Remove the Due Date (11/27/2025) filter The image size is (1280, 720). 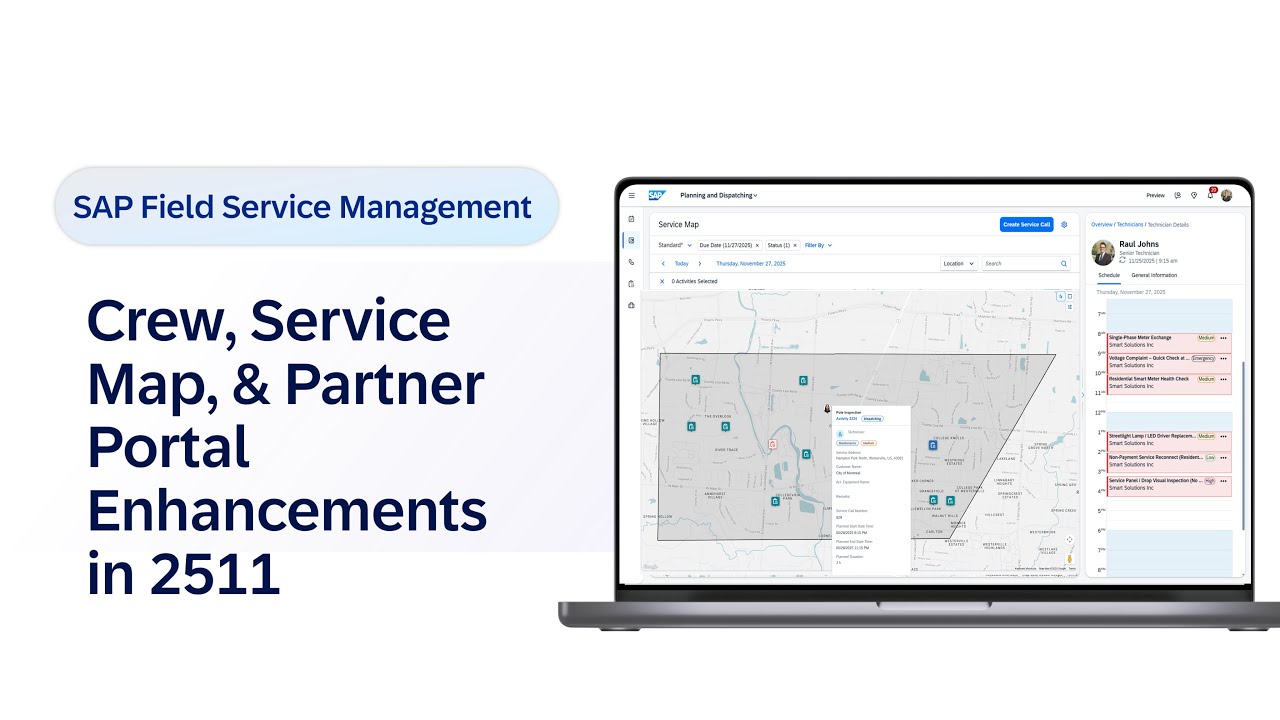[x=757, y=245]
